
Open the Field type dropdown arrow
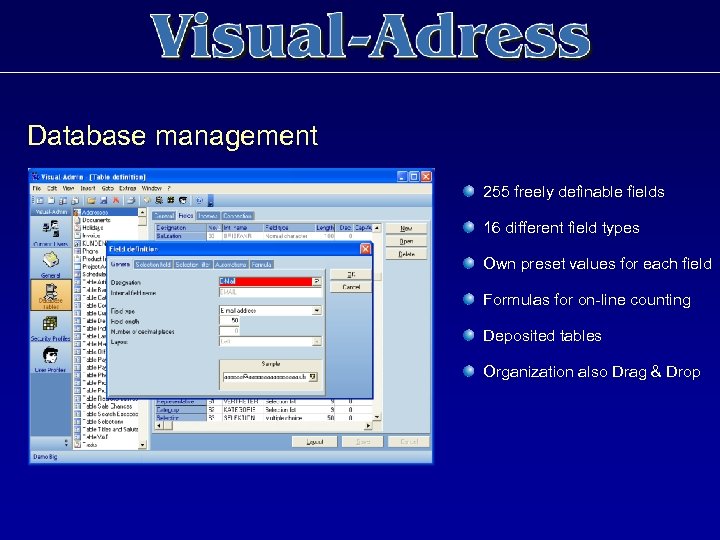pos(316,311)
